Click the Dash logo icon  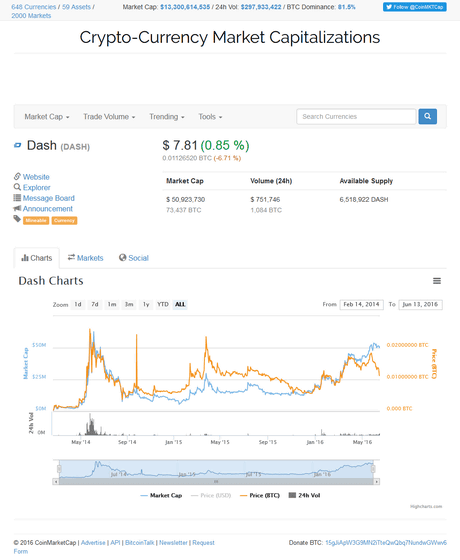click(x=18, y=145)
